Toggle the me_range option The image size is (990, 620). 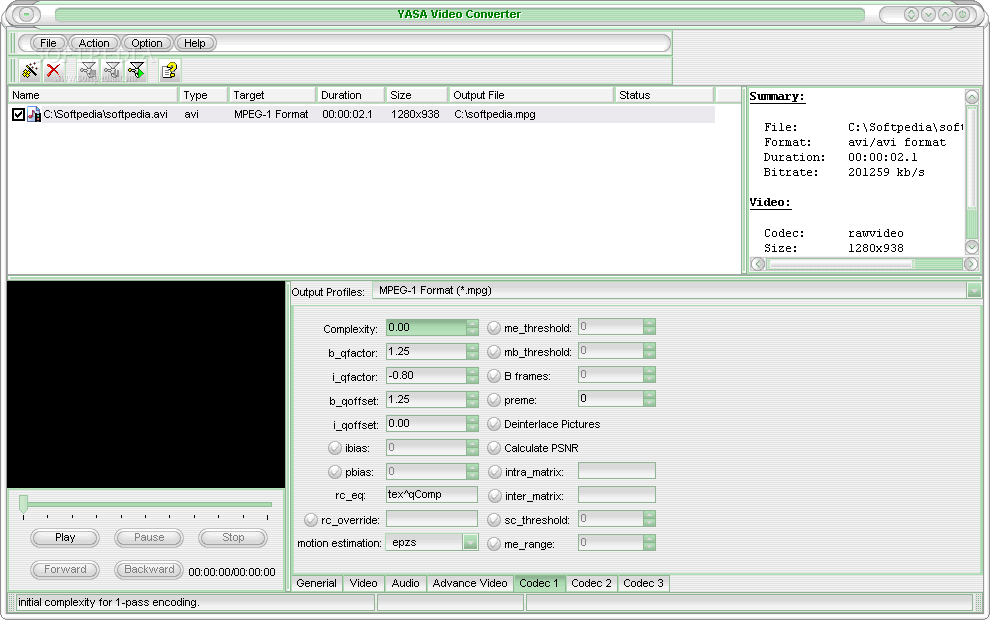click(494, 544)
